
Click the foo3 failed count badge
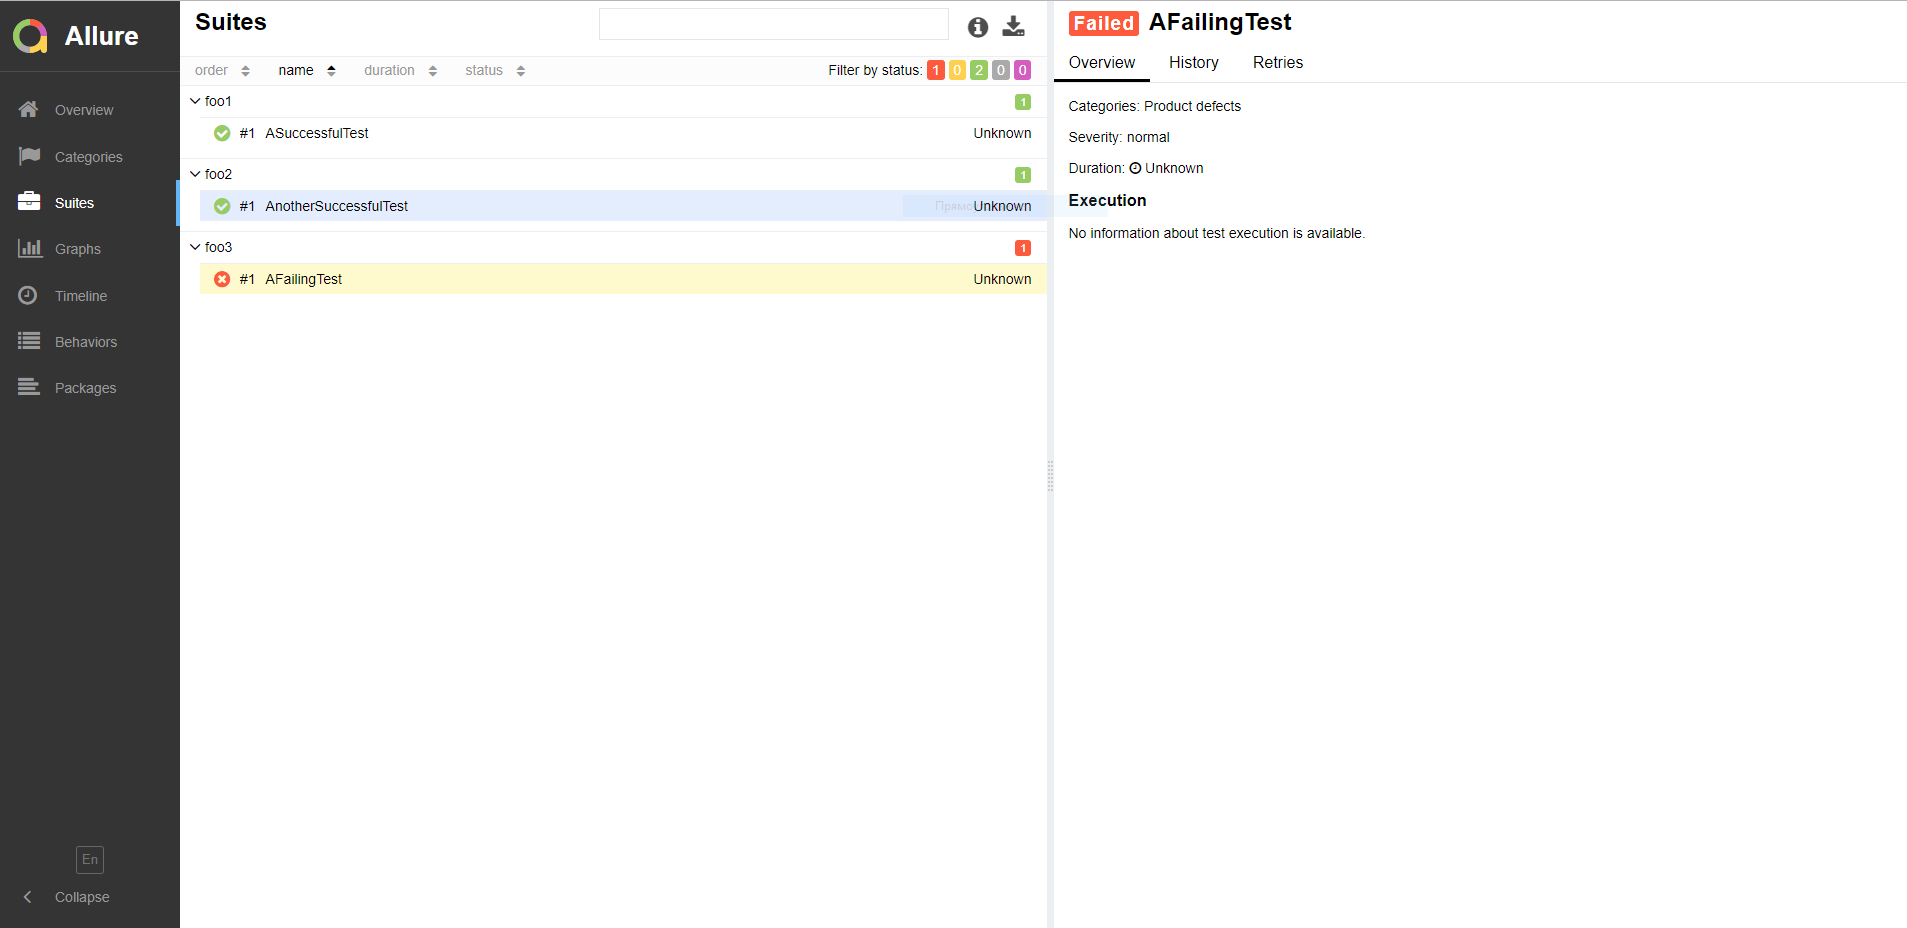click(1023, 248)
